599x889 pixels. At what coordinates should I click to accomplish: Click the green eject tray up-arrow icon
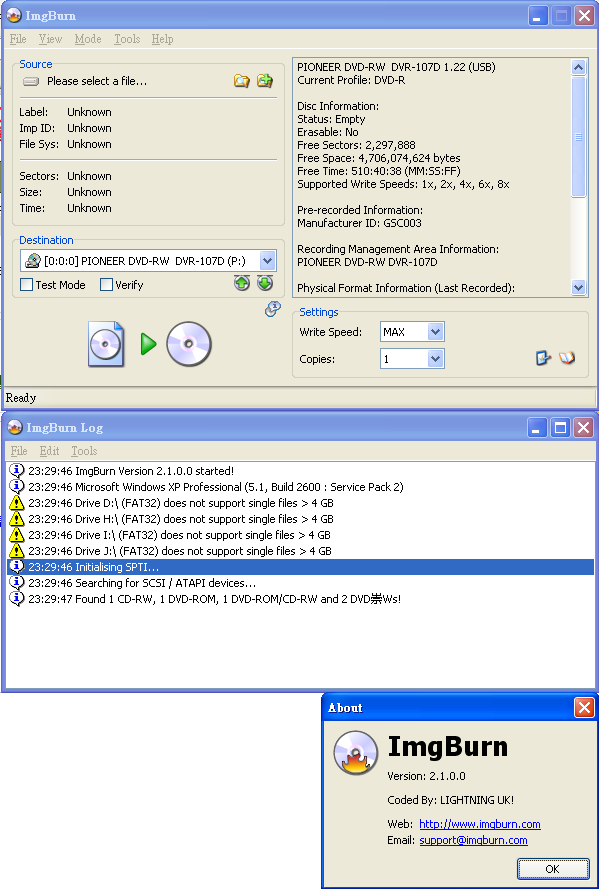[x=242, y=283]
